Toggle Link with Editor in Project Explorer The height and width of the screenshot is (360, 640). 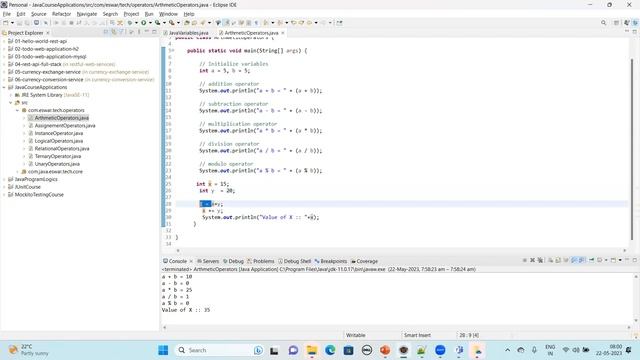click(x=114, y=32)
